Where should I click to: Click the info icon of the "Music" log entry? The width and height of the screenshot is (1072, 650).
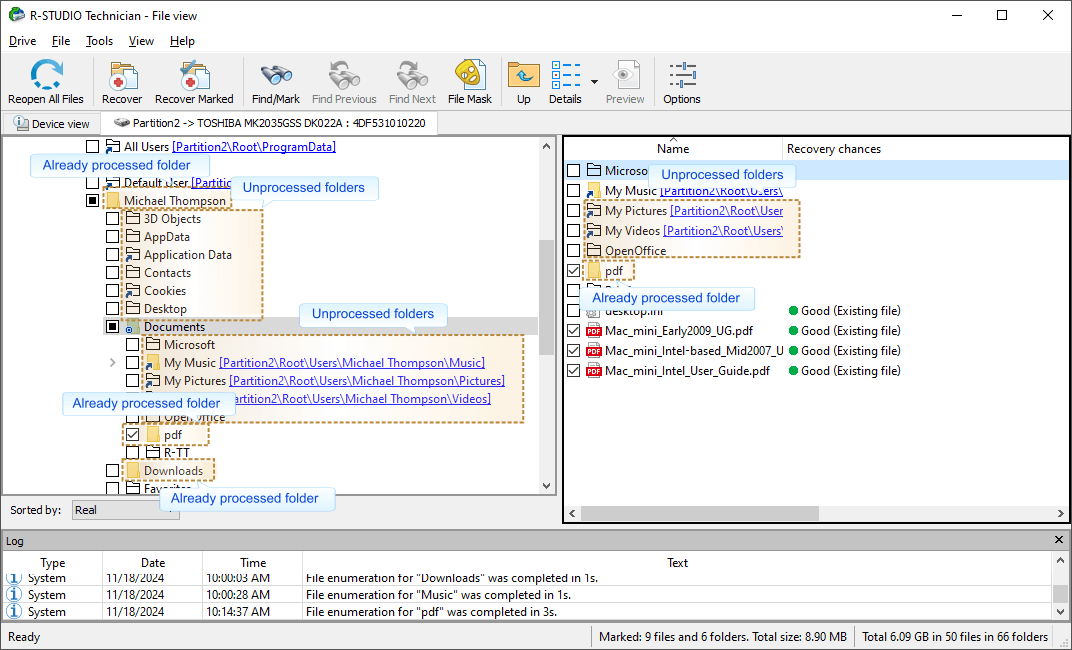14,595
